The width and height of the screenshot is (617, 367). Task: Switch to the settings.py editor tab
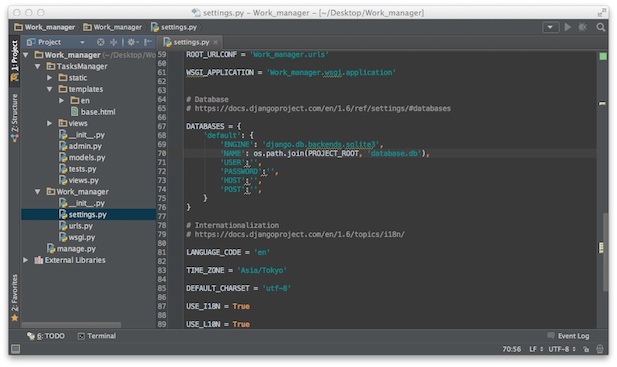(x=191, y=42)
